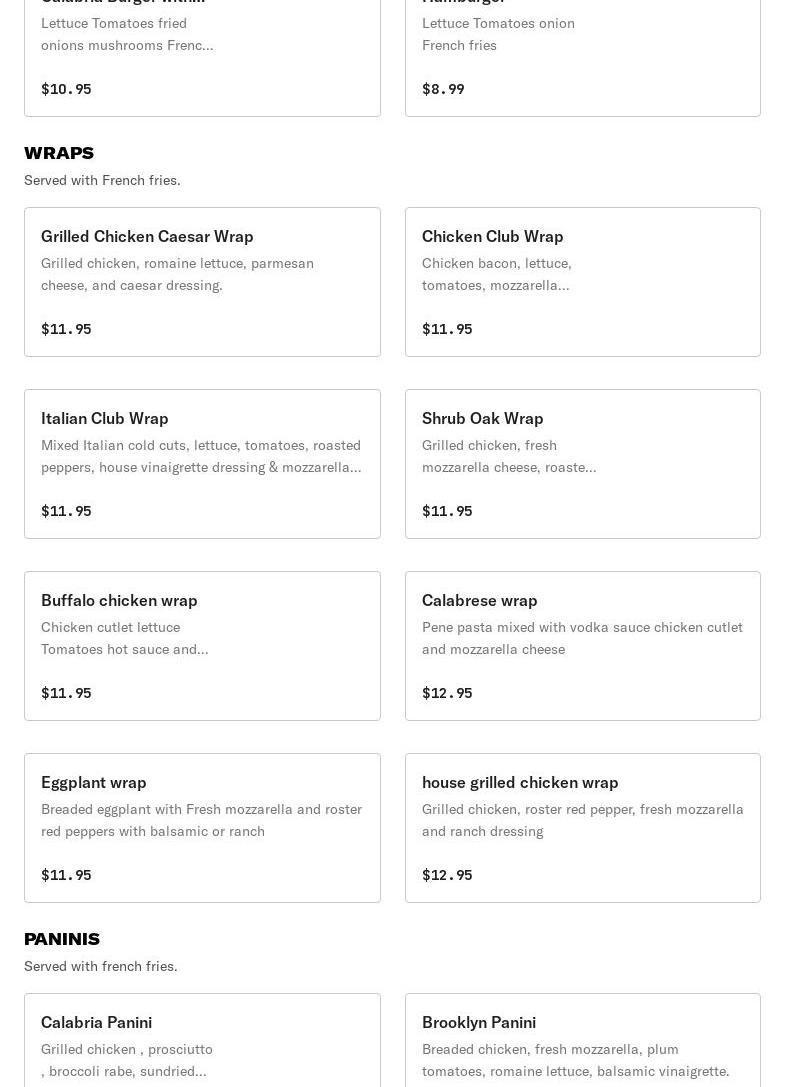
Task: Click the Italian Club Wrap description text
Action: click(201, 456)
